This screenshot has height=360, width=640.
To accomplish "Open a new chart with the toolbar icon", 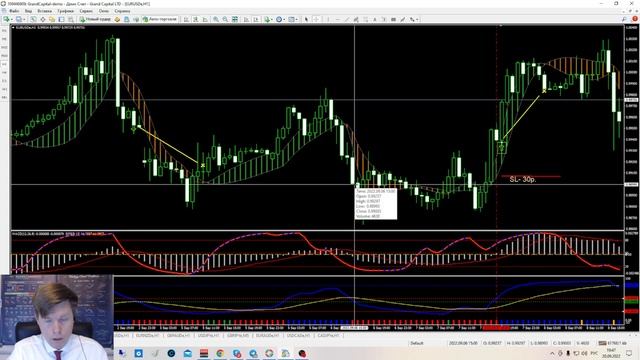I will 7,19.
